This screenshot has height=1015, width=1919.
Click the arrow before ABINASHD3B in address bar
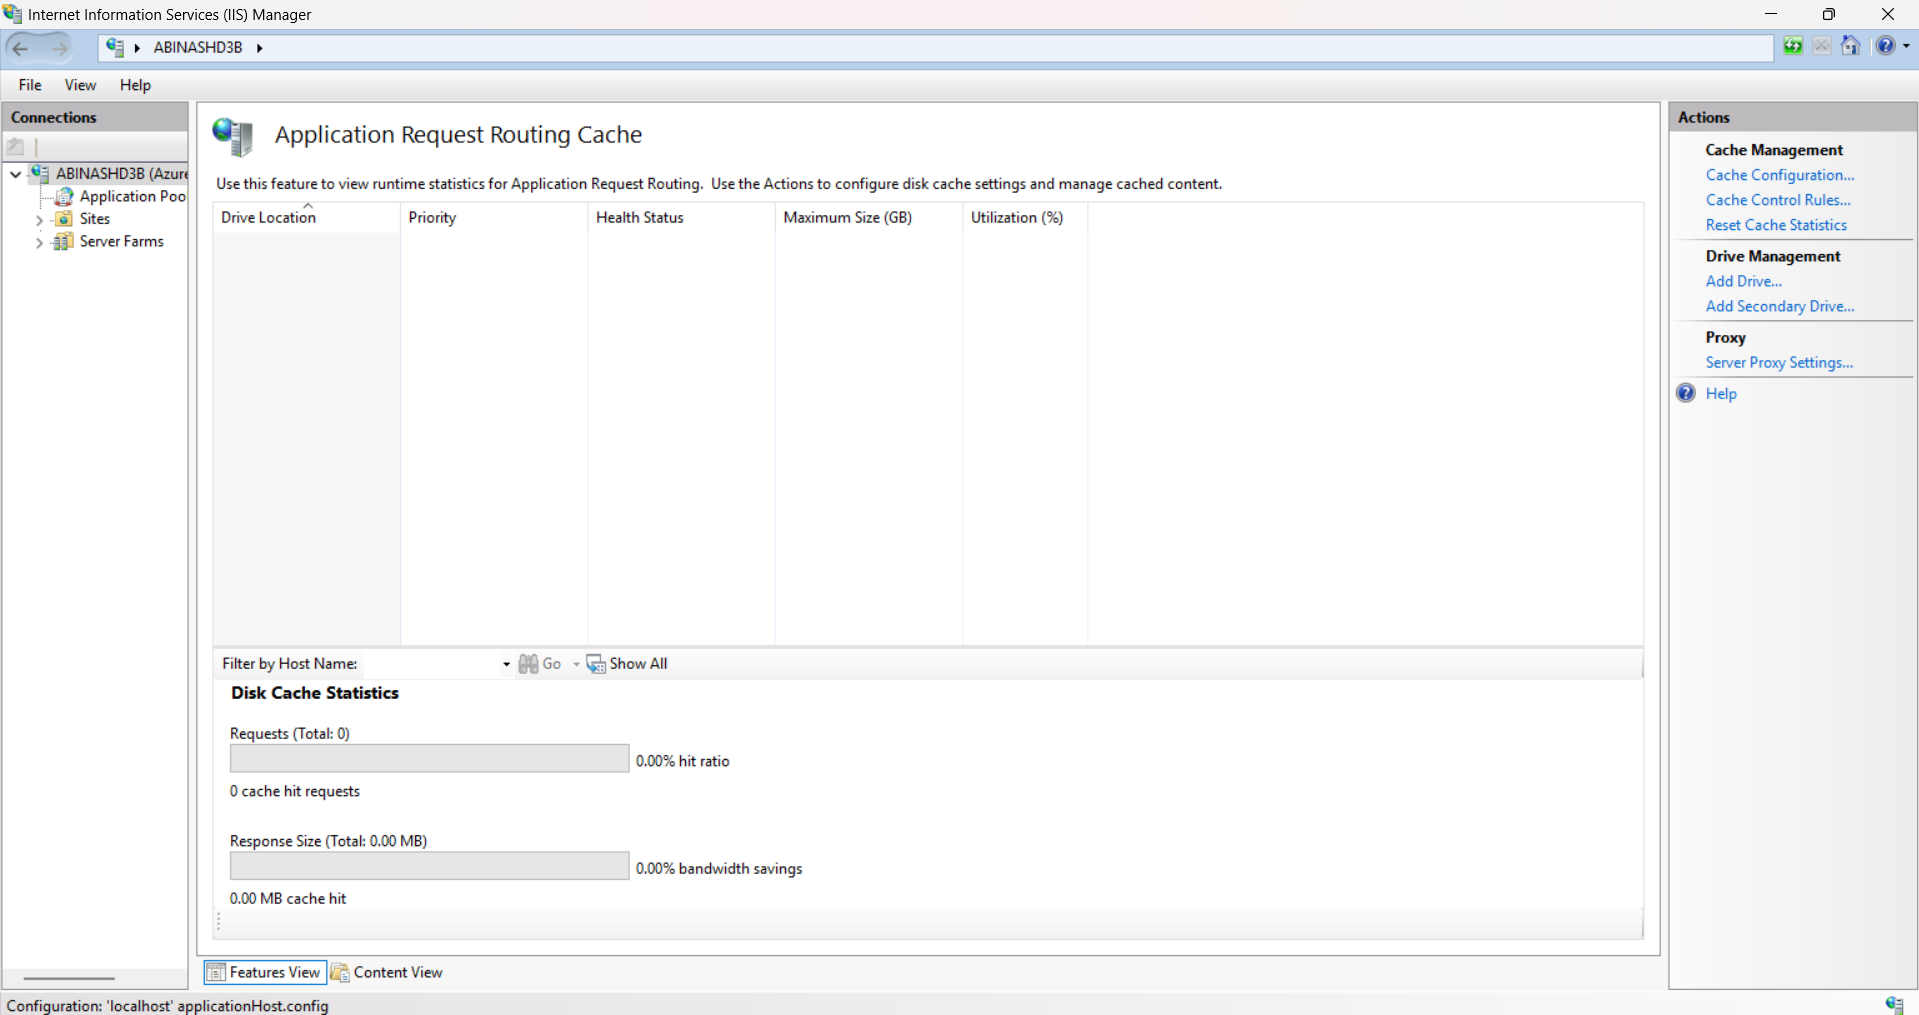137,48
